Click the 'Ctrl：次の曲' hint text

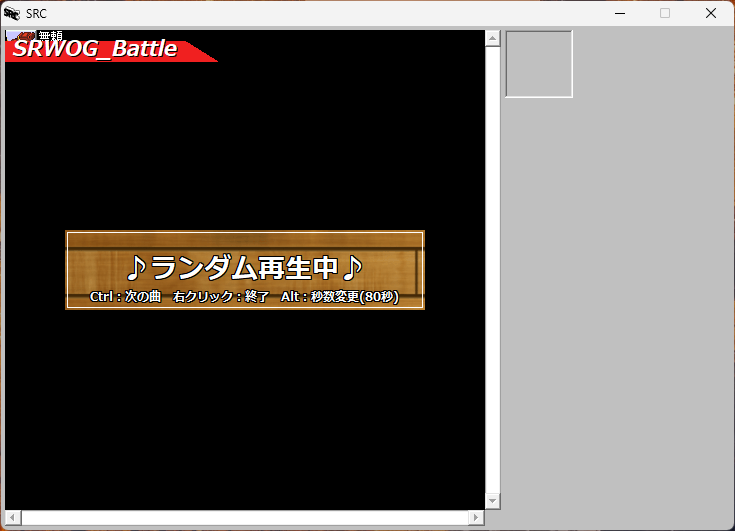pos(125,297)
